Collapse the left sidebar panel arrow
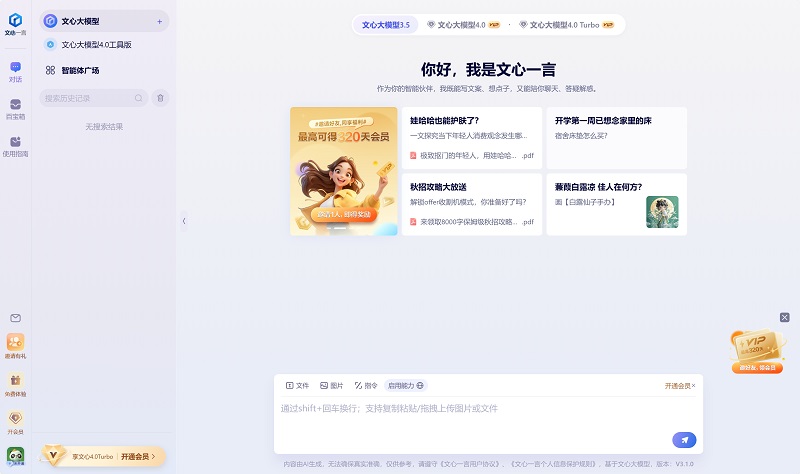Screen dimensions: 800x474 click(184, 221)
